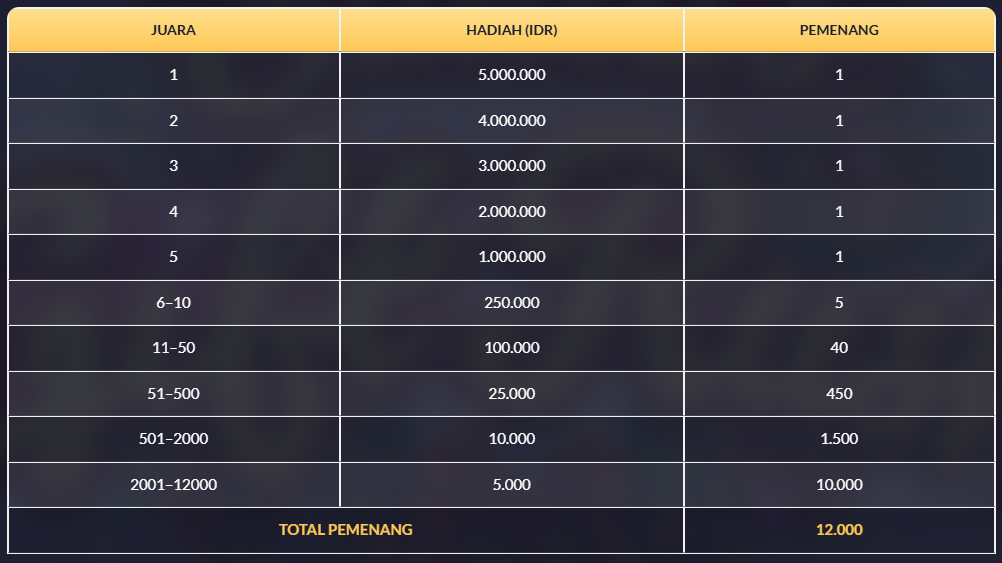The image size is (1002, 563).
Task: Select the 1.500 winners count cell
Action: pyautogui.click(x=839, y=439)
